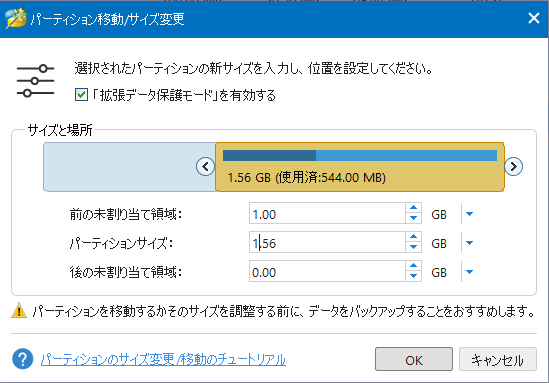
Task: Decrease 前の未割り当て領域 value with down arrow
Action: (x=414, y=218)
